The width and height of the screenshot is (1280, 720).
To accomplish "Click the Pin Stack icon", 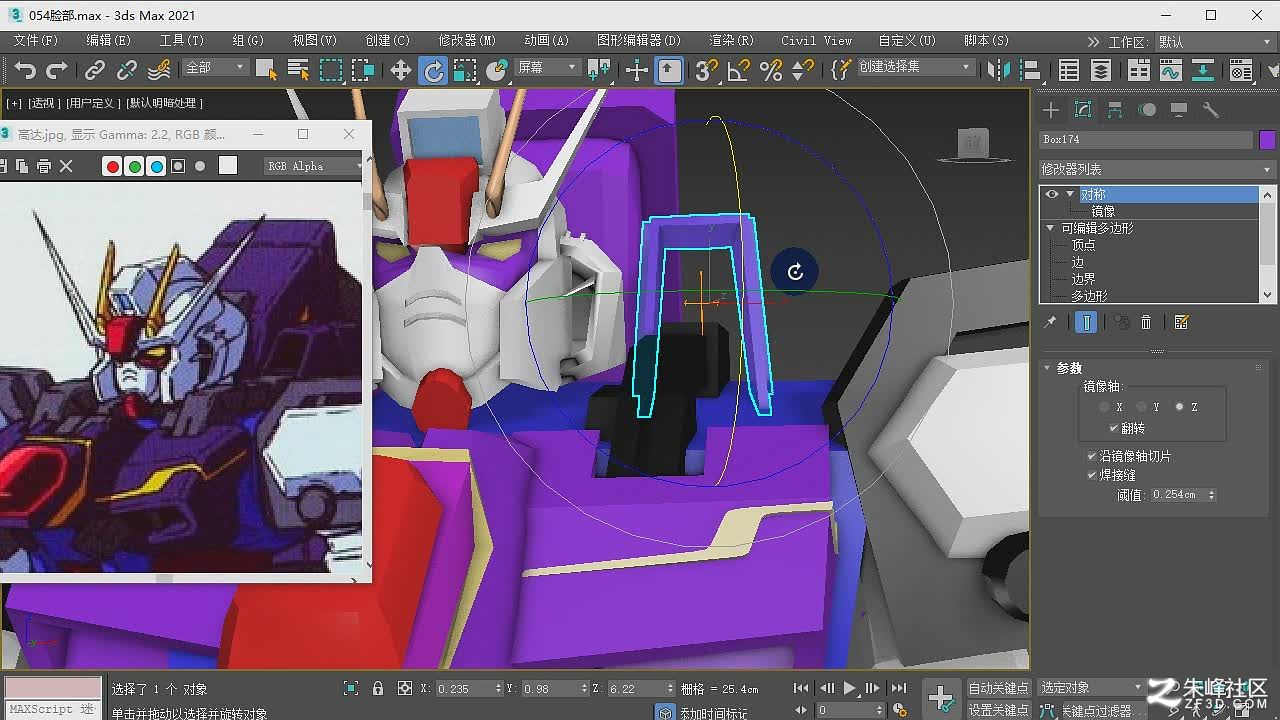I will click(1050, 322).
